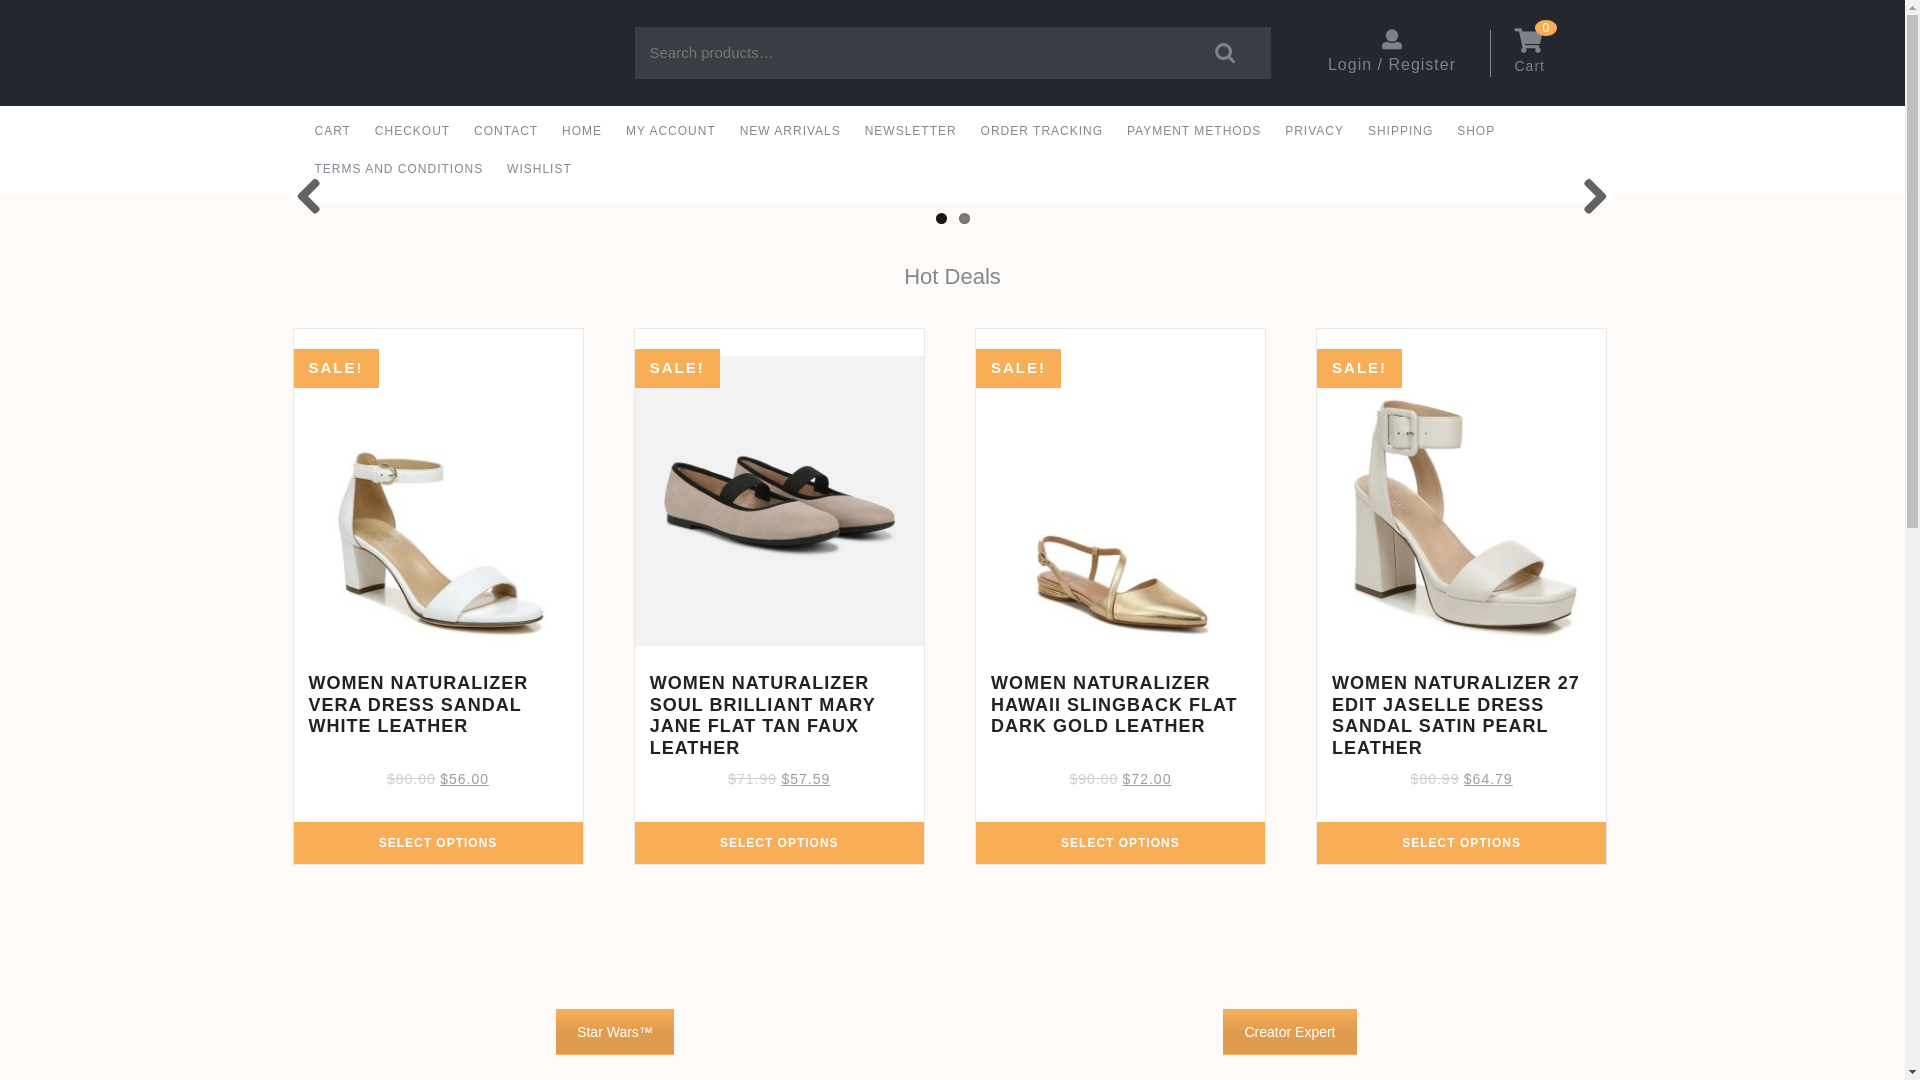Open SHIPPING menu item
This screenshot has height=1080, width=1920.
(1400, 131)
